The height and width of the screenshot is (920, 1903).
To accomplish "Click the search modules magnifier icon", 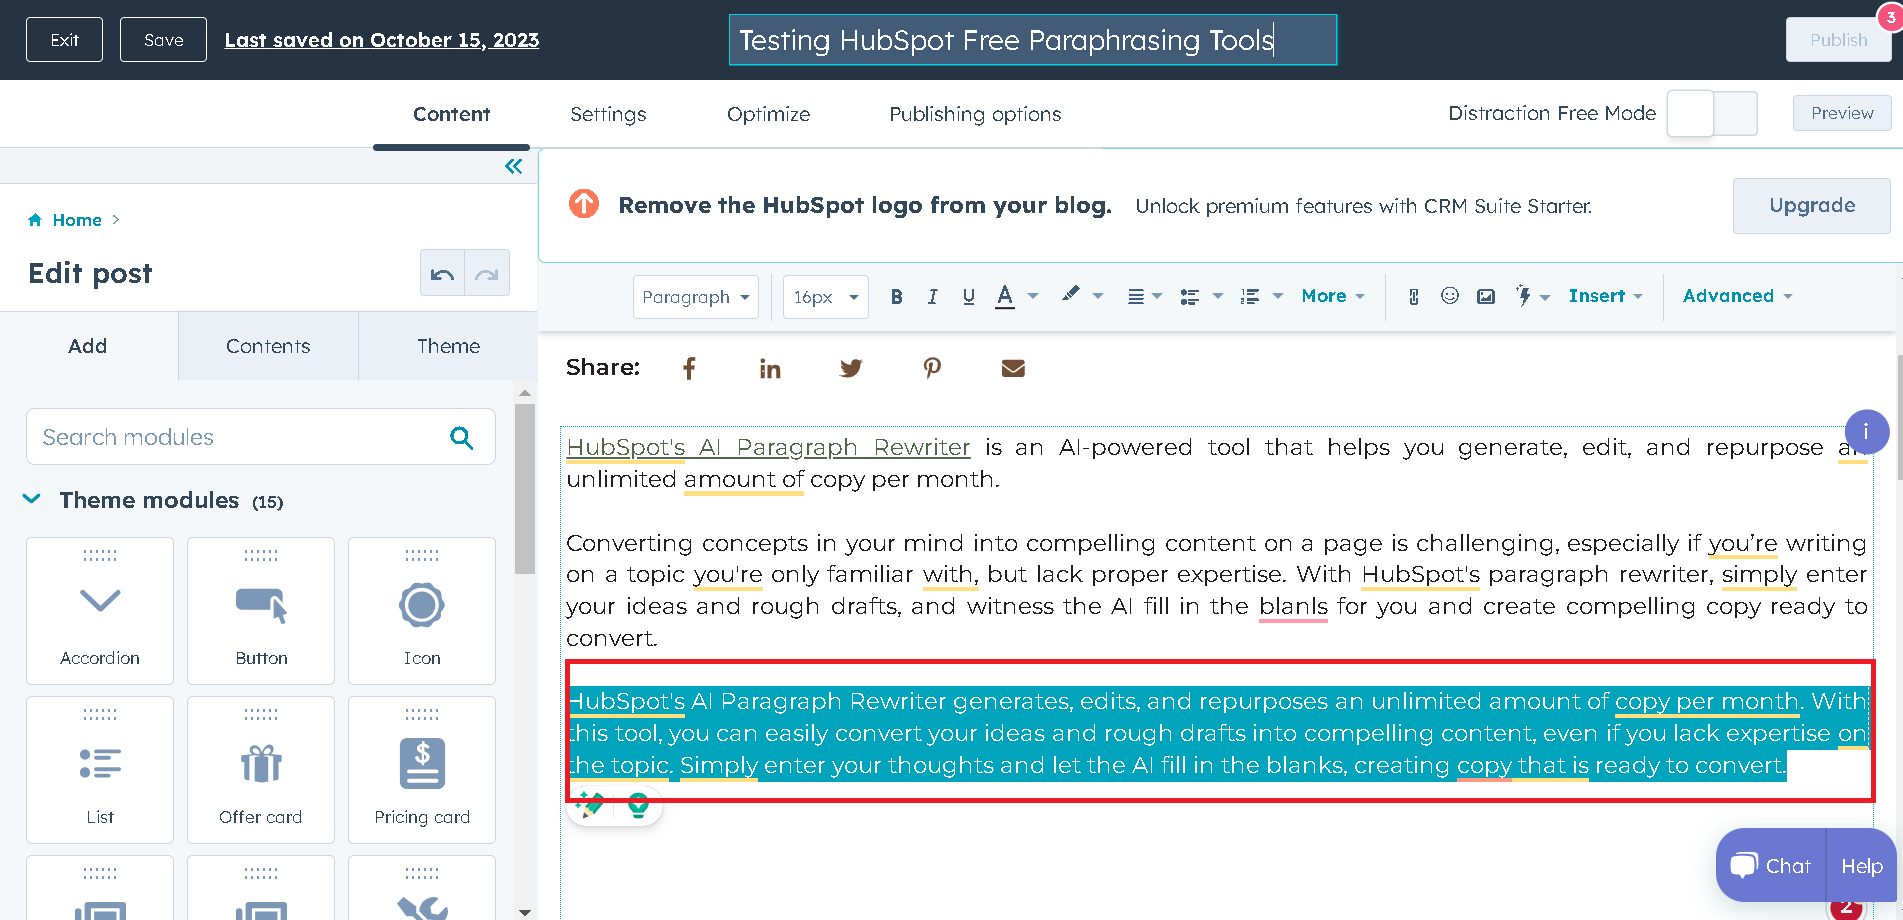I will coord(461,437).
